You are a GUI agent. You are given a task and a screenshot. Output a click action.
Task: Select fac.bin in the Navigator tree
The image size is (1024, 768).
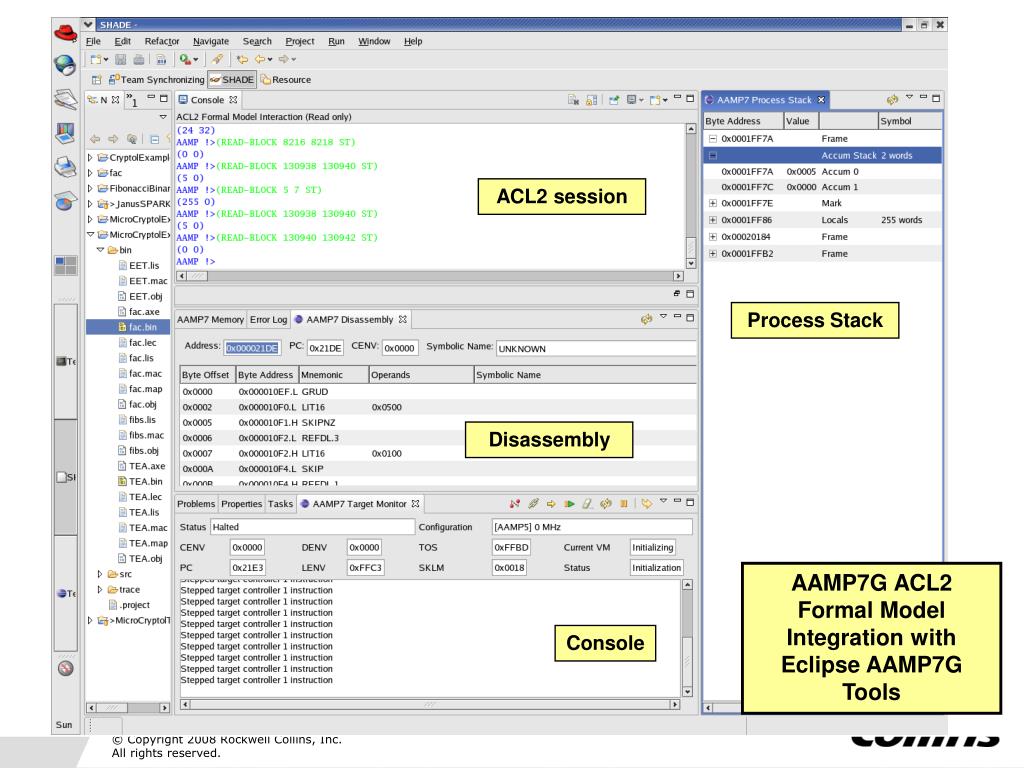pos(142,327)
